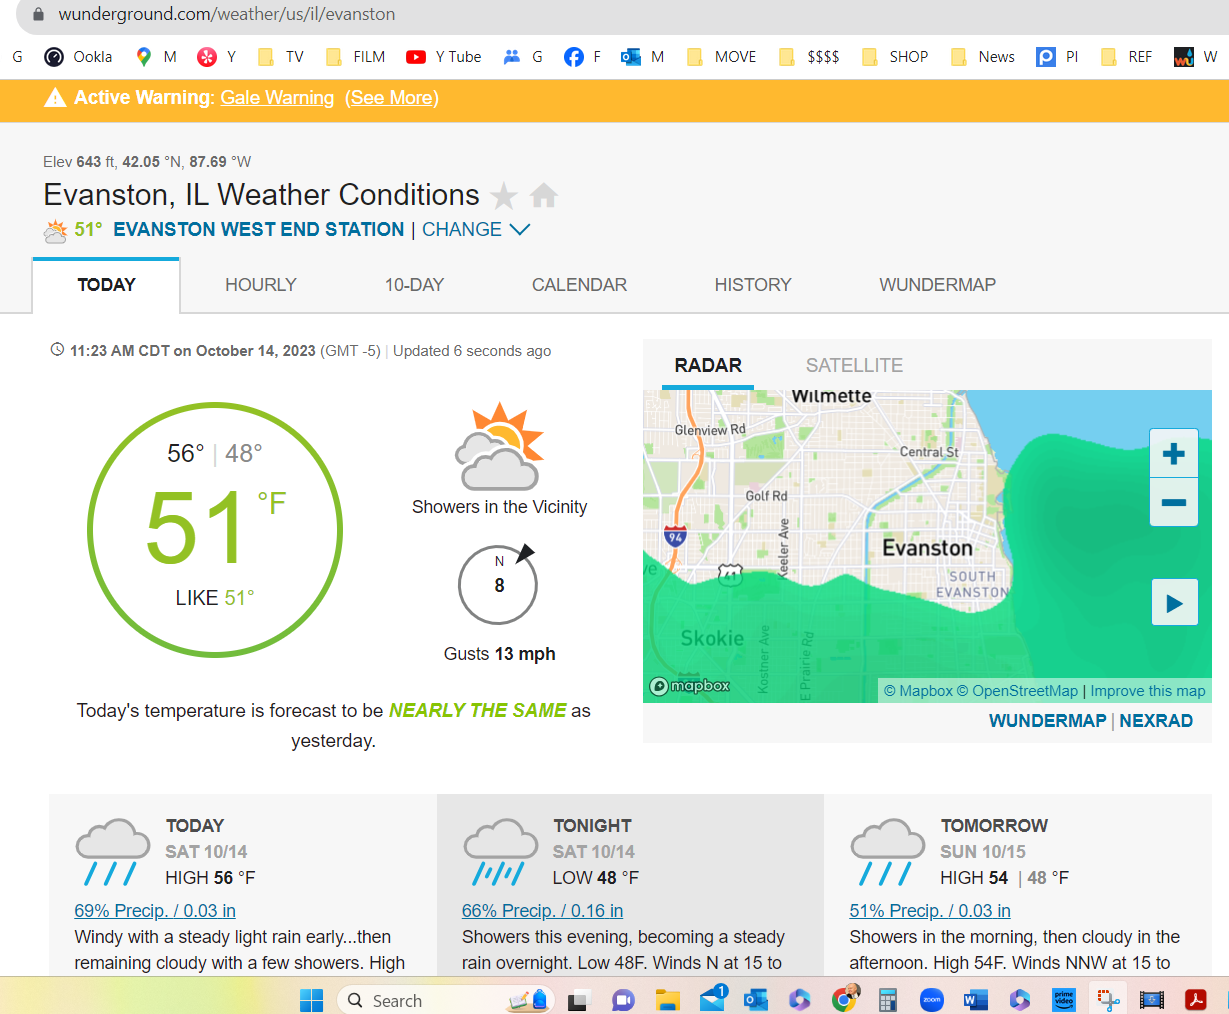Open Zoom from the taskbar

[932, 999]
